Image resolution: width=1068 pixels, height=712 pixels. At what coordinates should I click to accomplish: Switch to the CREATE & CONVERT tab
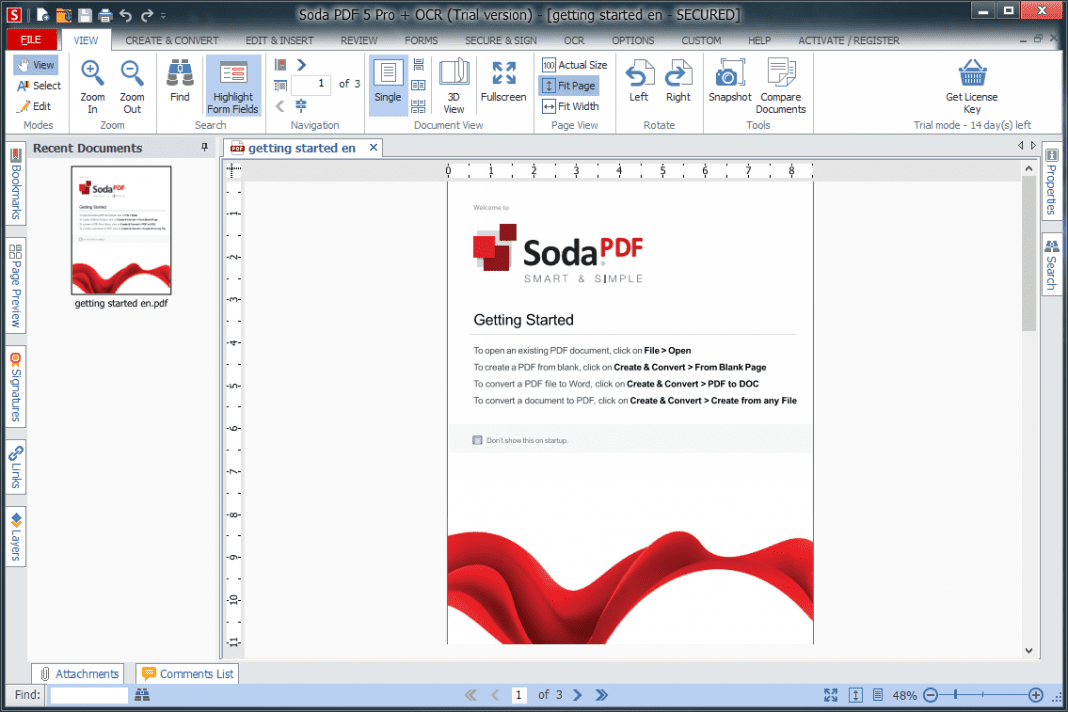pyautogui.click(x=171, y=40)
